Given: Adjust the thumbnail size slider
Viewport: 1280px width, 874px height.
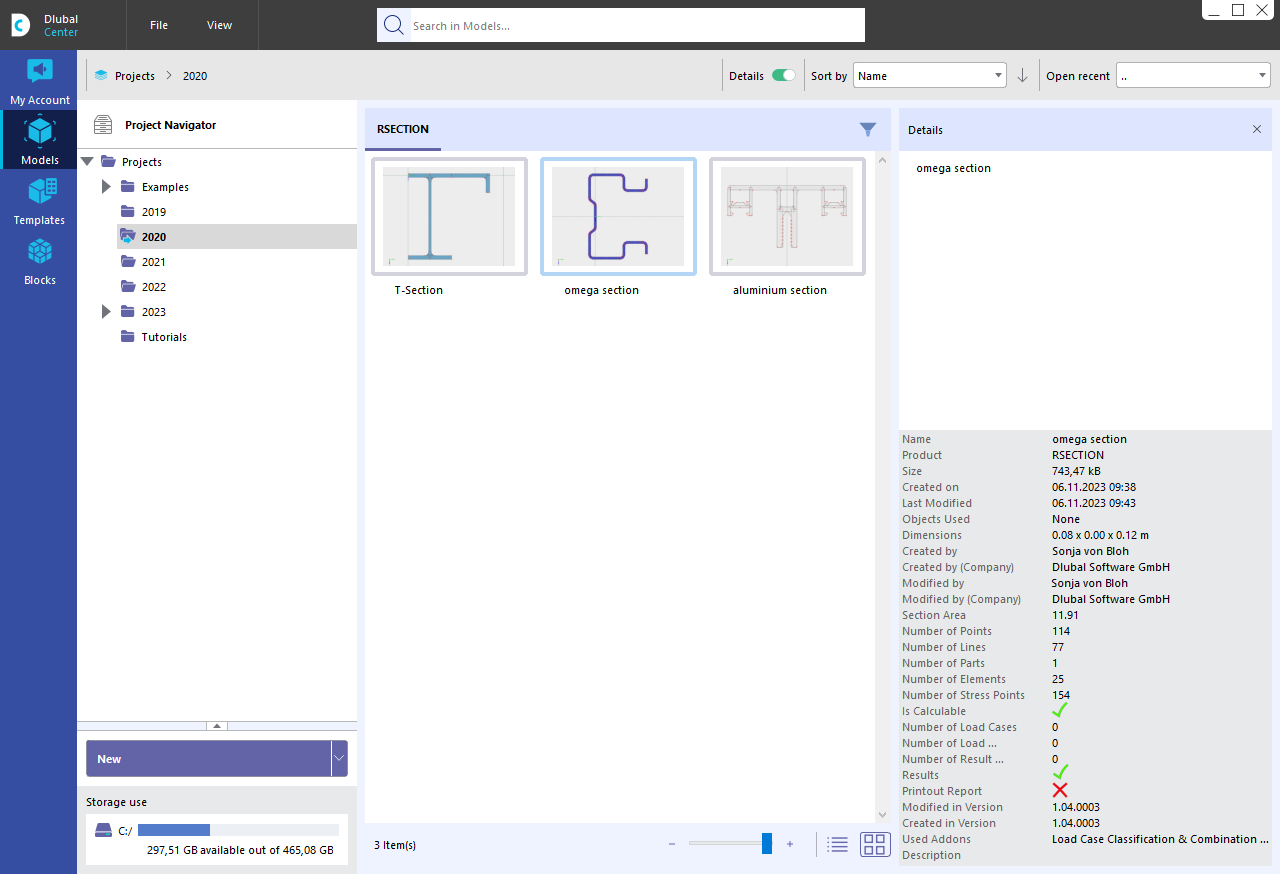Looking at the screenshot, I should click(x=767, y=844).
